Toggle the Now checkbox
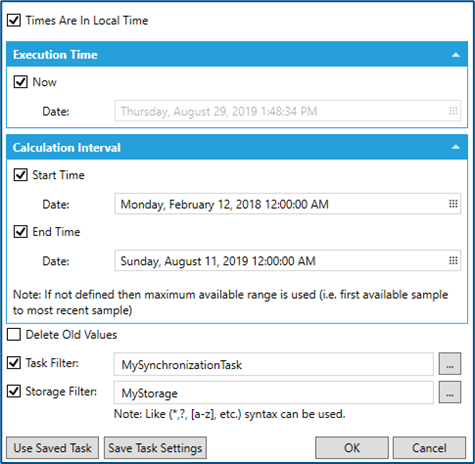 (21, 82)
